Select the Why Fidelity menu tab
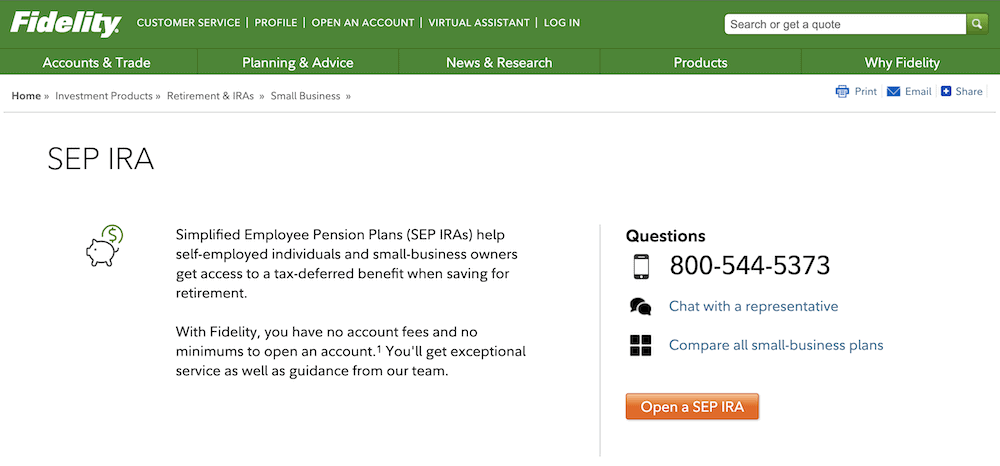The image size is (1000, 466). (902, 62)
